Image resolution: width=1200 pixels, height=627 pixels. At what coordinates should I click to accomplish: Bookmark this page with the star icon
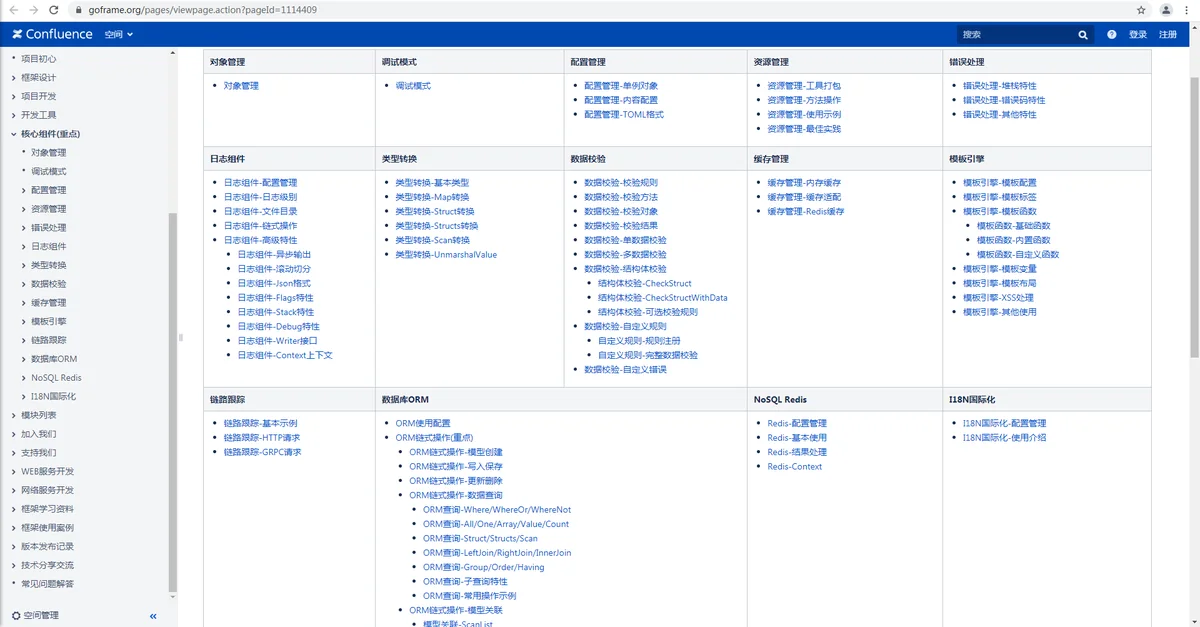[1141, 9]
